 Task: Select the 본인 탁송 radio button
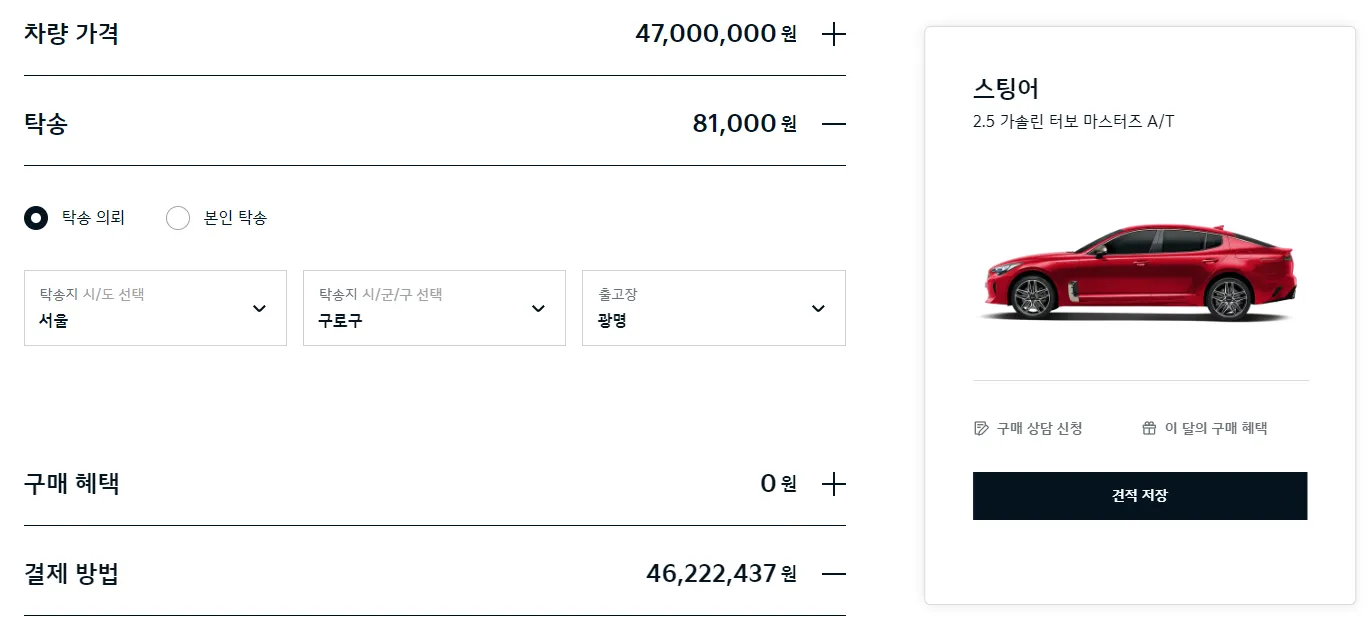pos(178,217)
